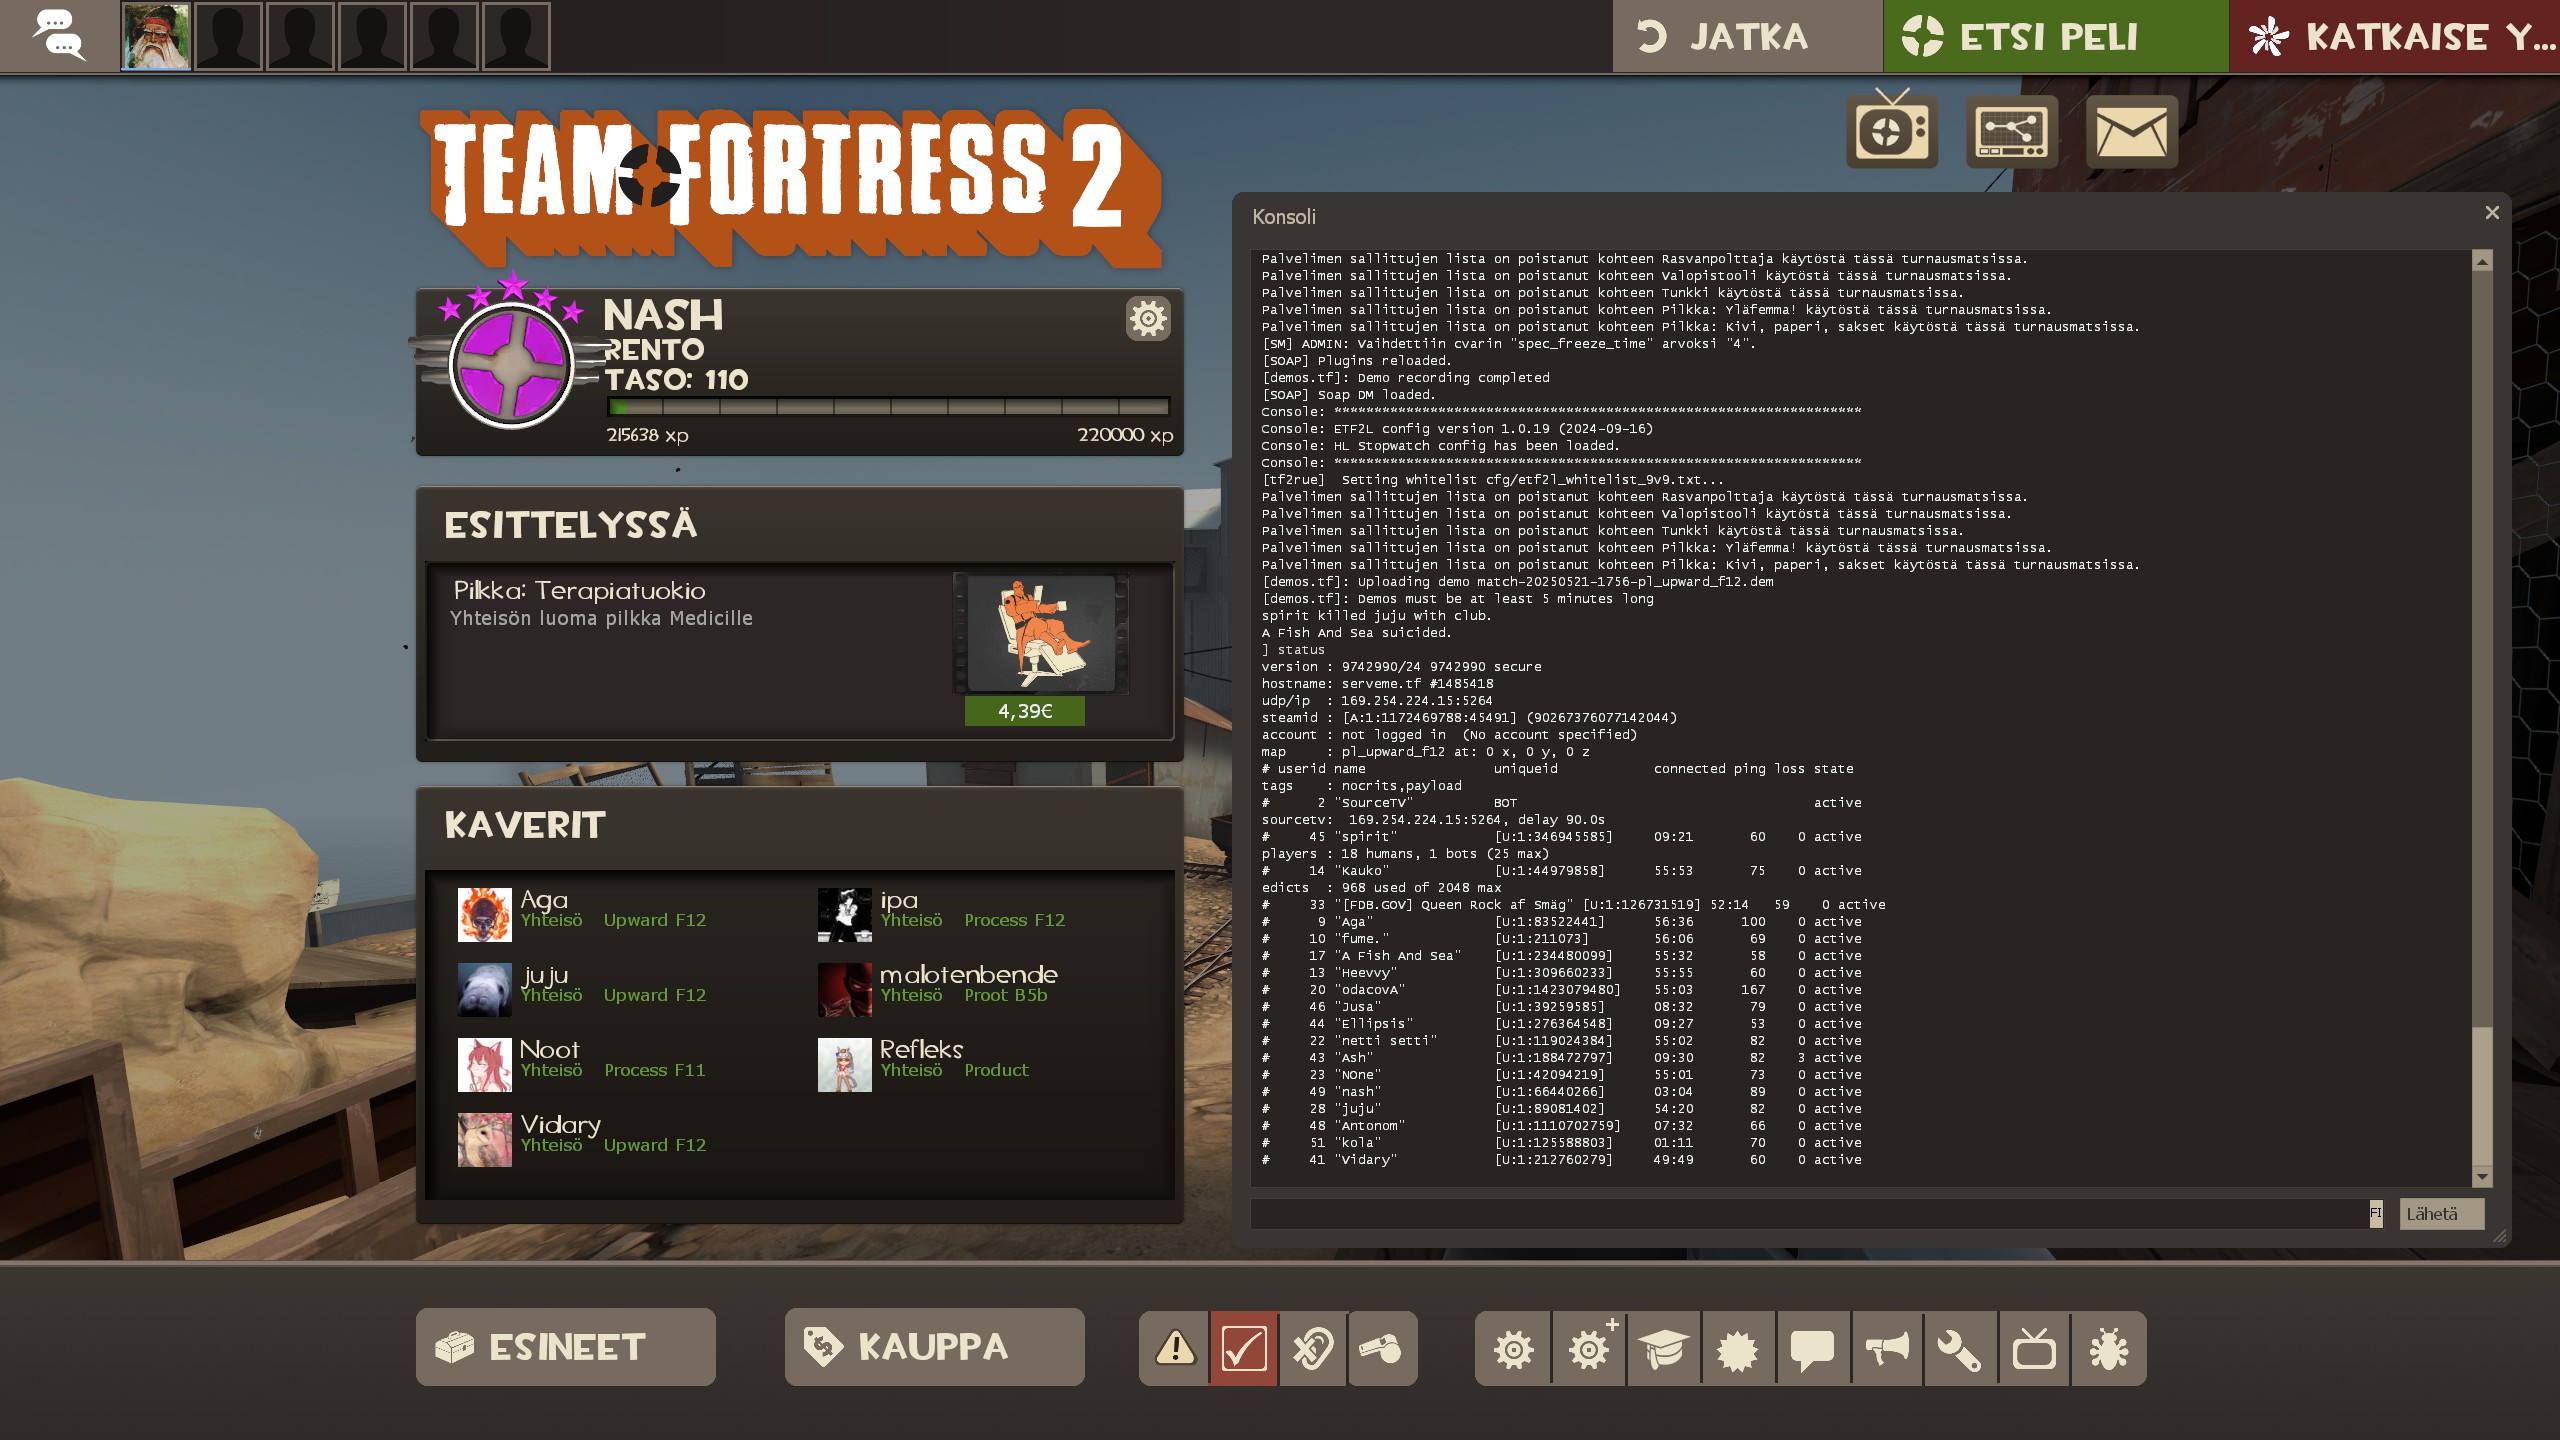Click the "spirit killed juju with club." line
Screen dimensions: 2560x1440
[1376, 616]
